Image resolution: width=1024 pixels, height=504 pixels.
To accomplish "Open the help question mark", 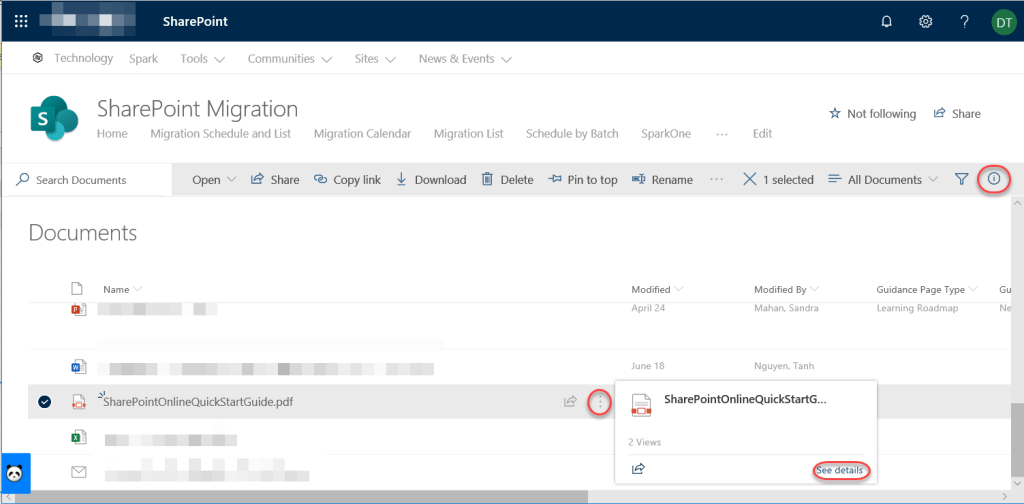I will point(965,22).
